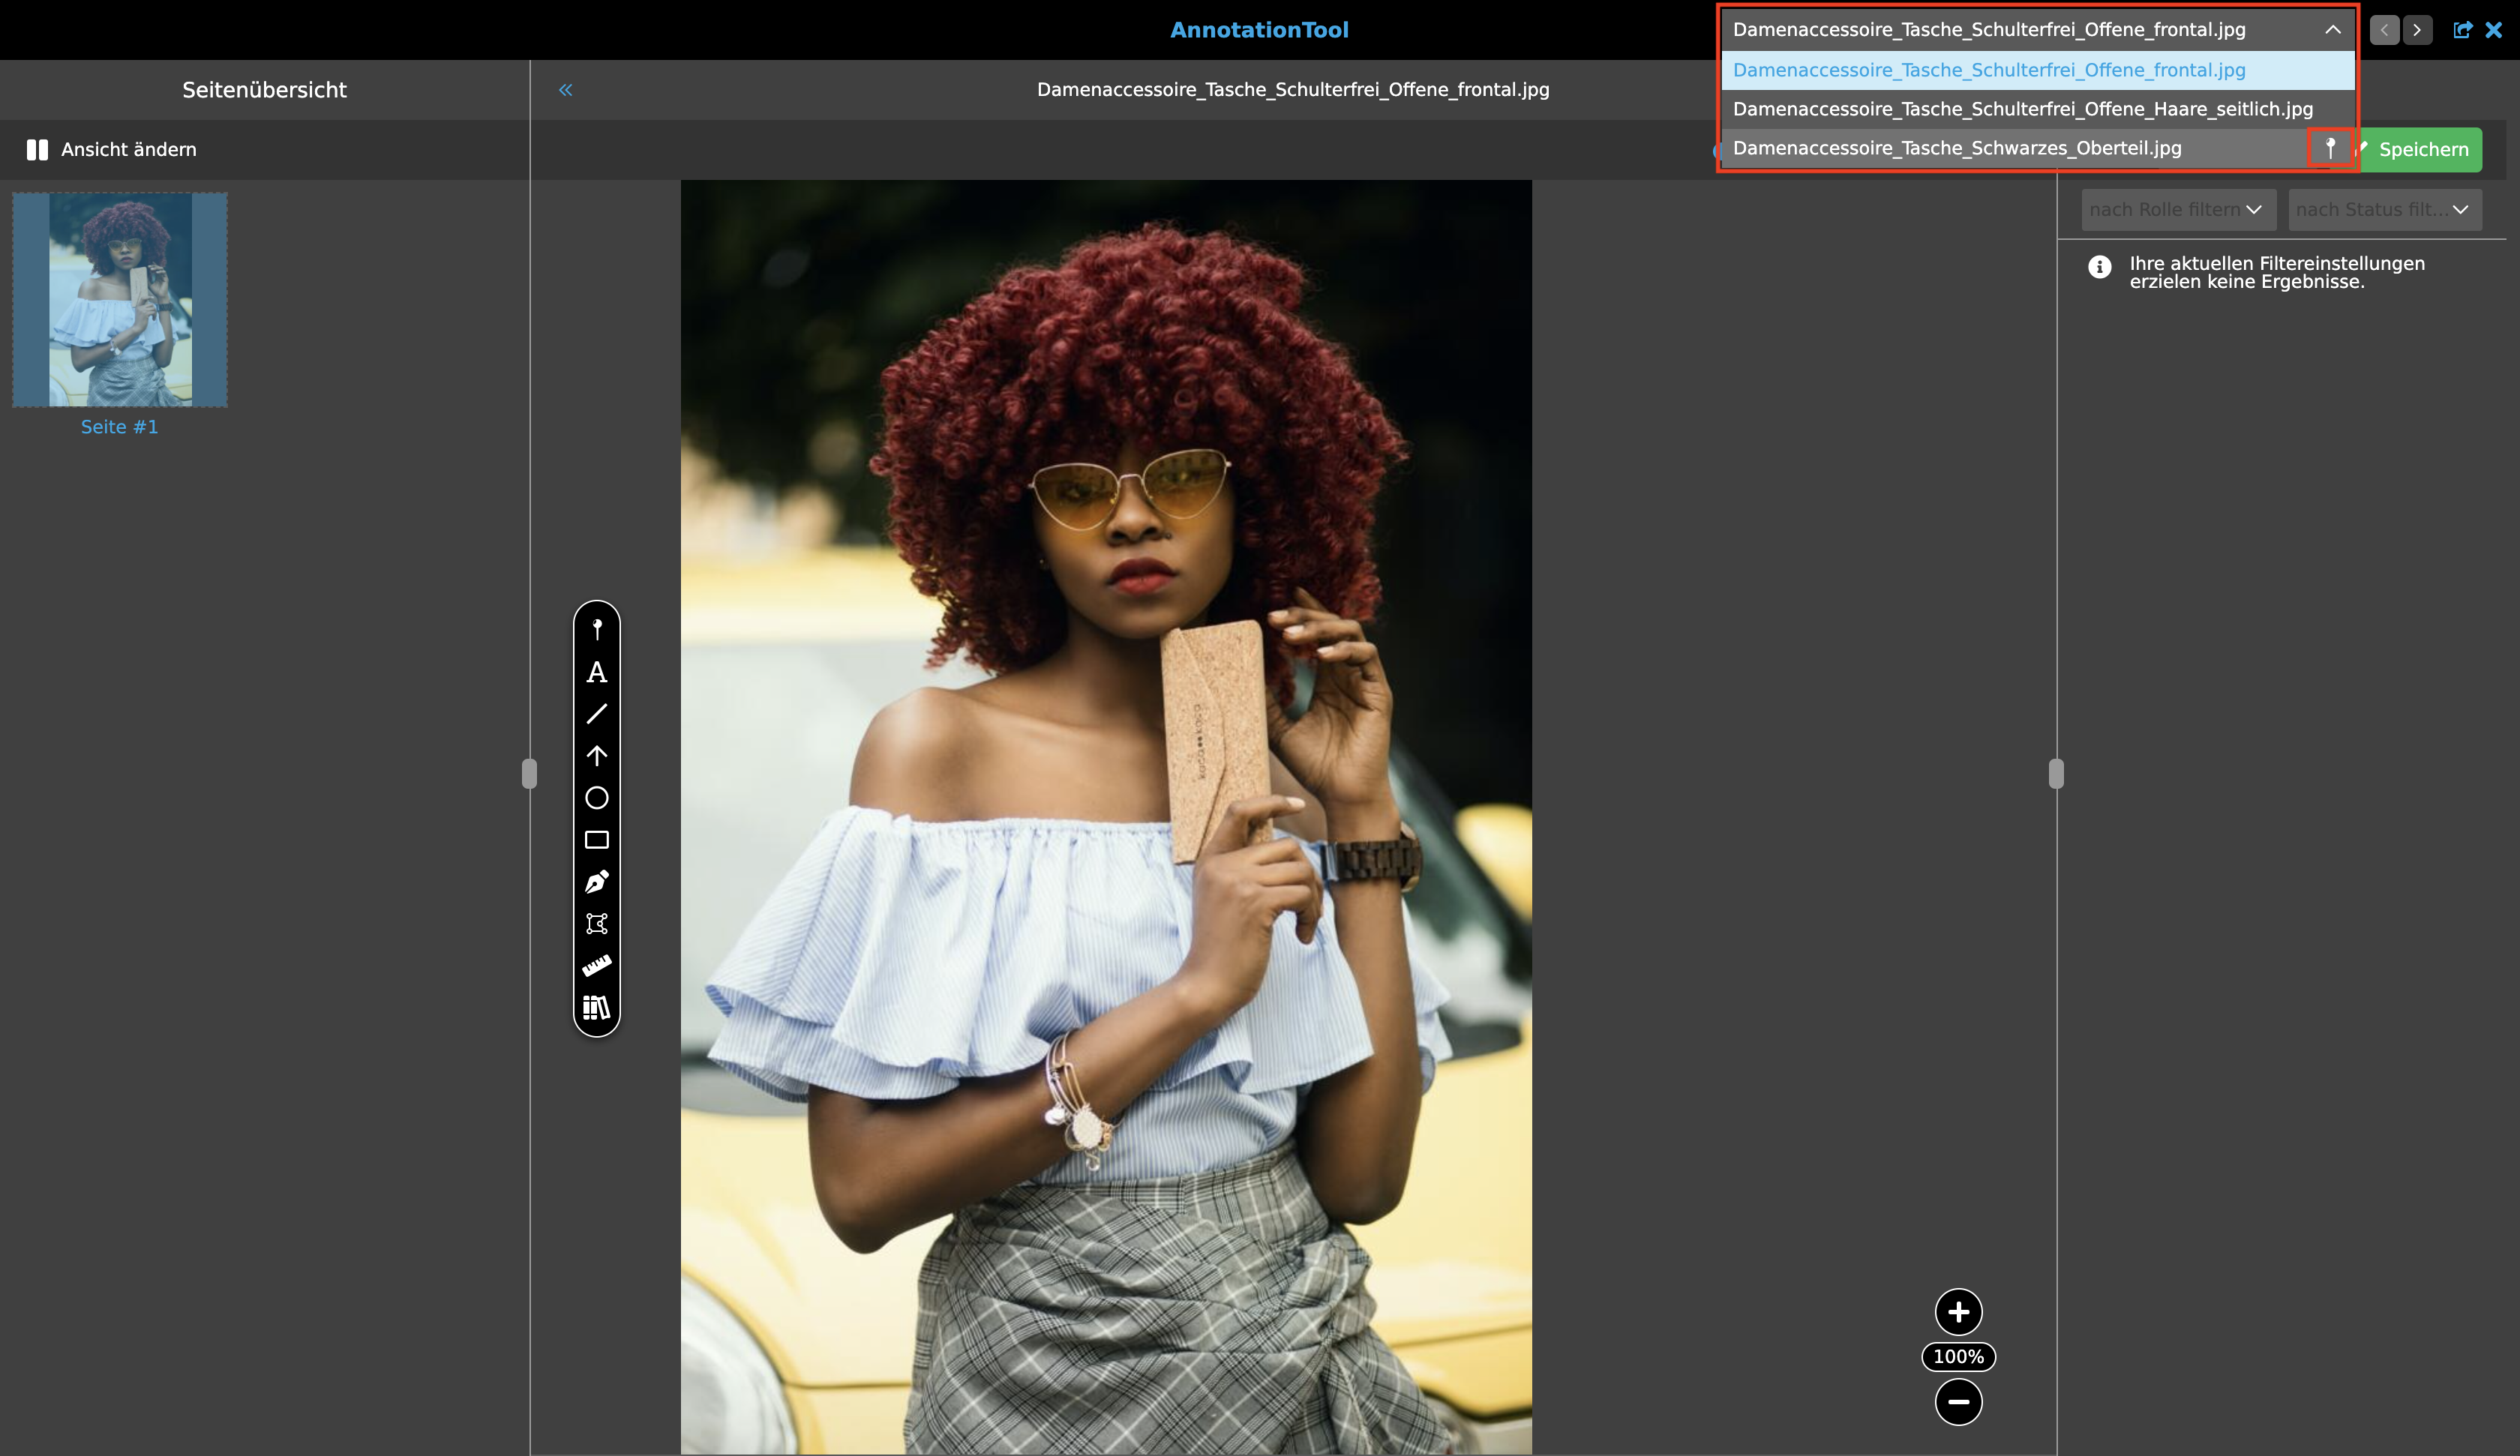Select the line drawing tool
2520x1456 pixels.
[x=597, y=714]
